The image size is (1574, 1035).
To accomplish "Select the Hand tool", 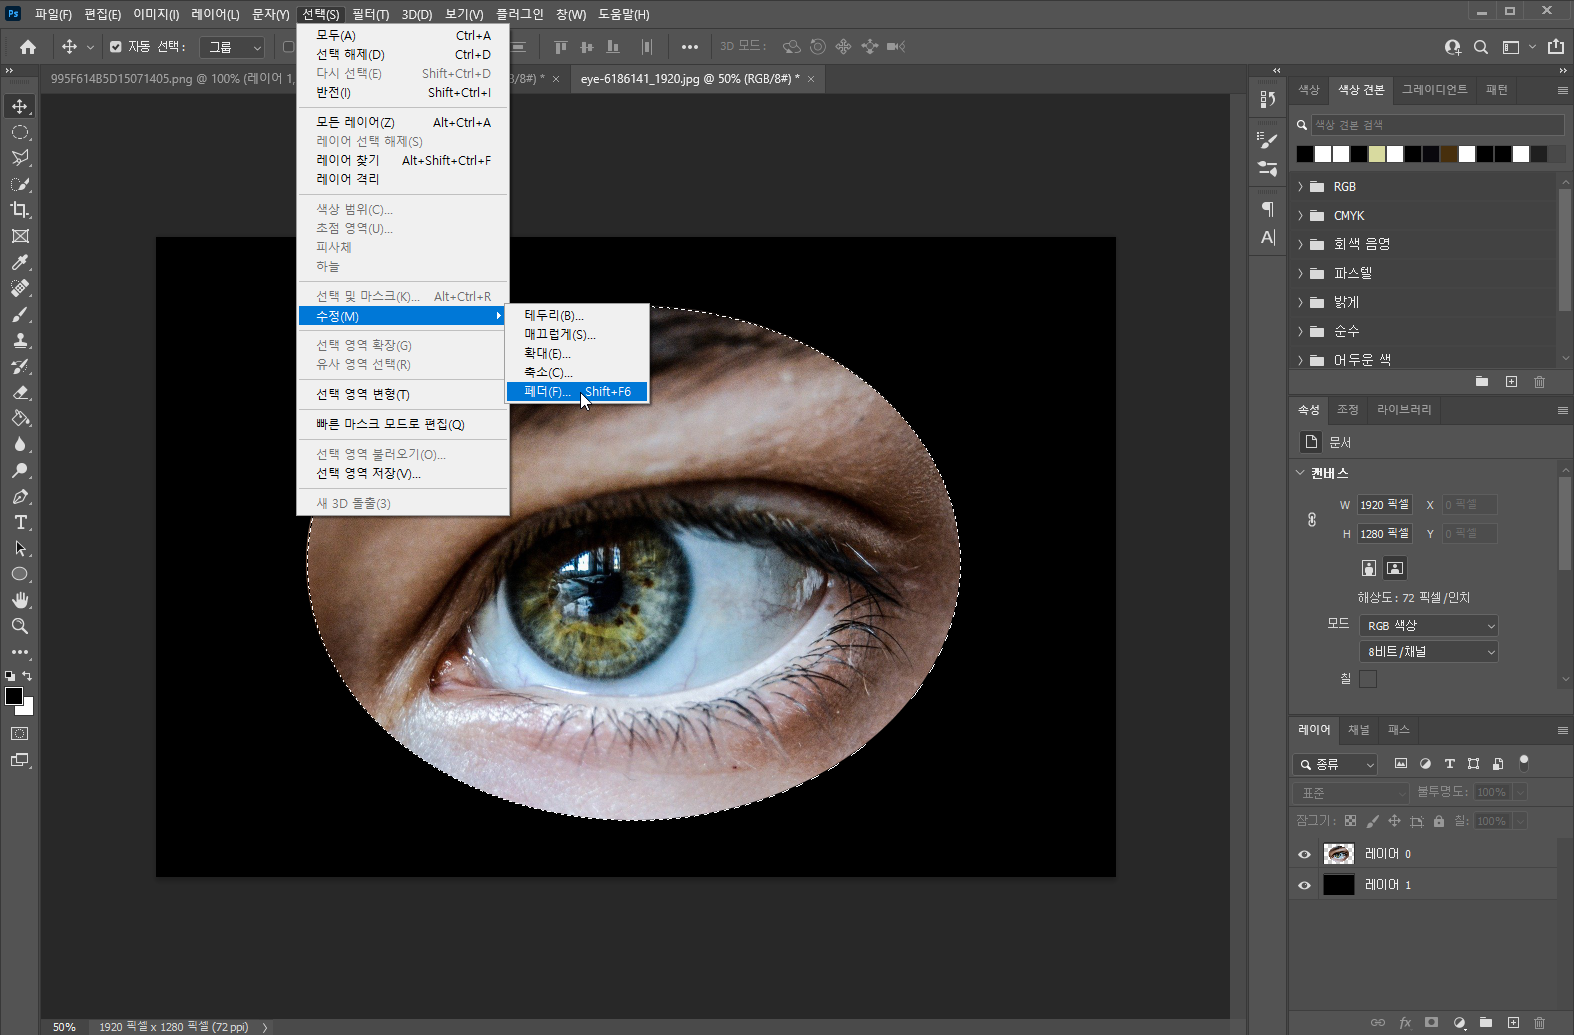I will (x=20, y=600).
